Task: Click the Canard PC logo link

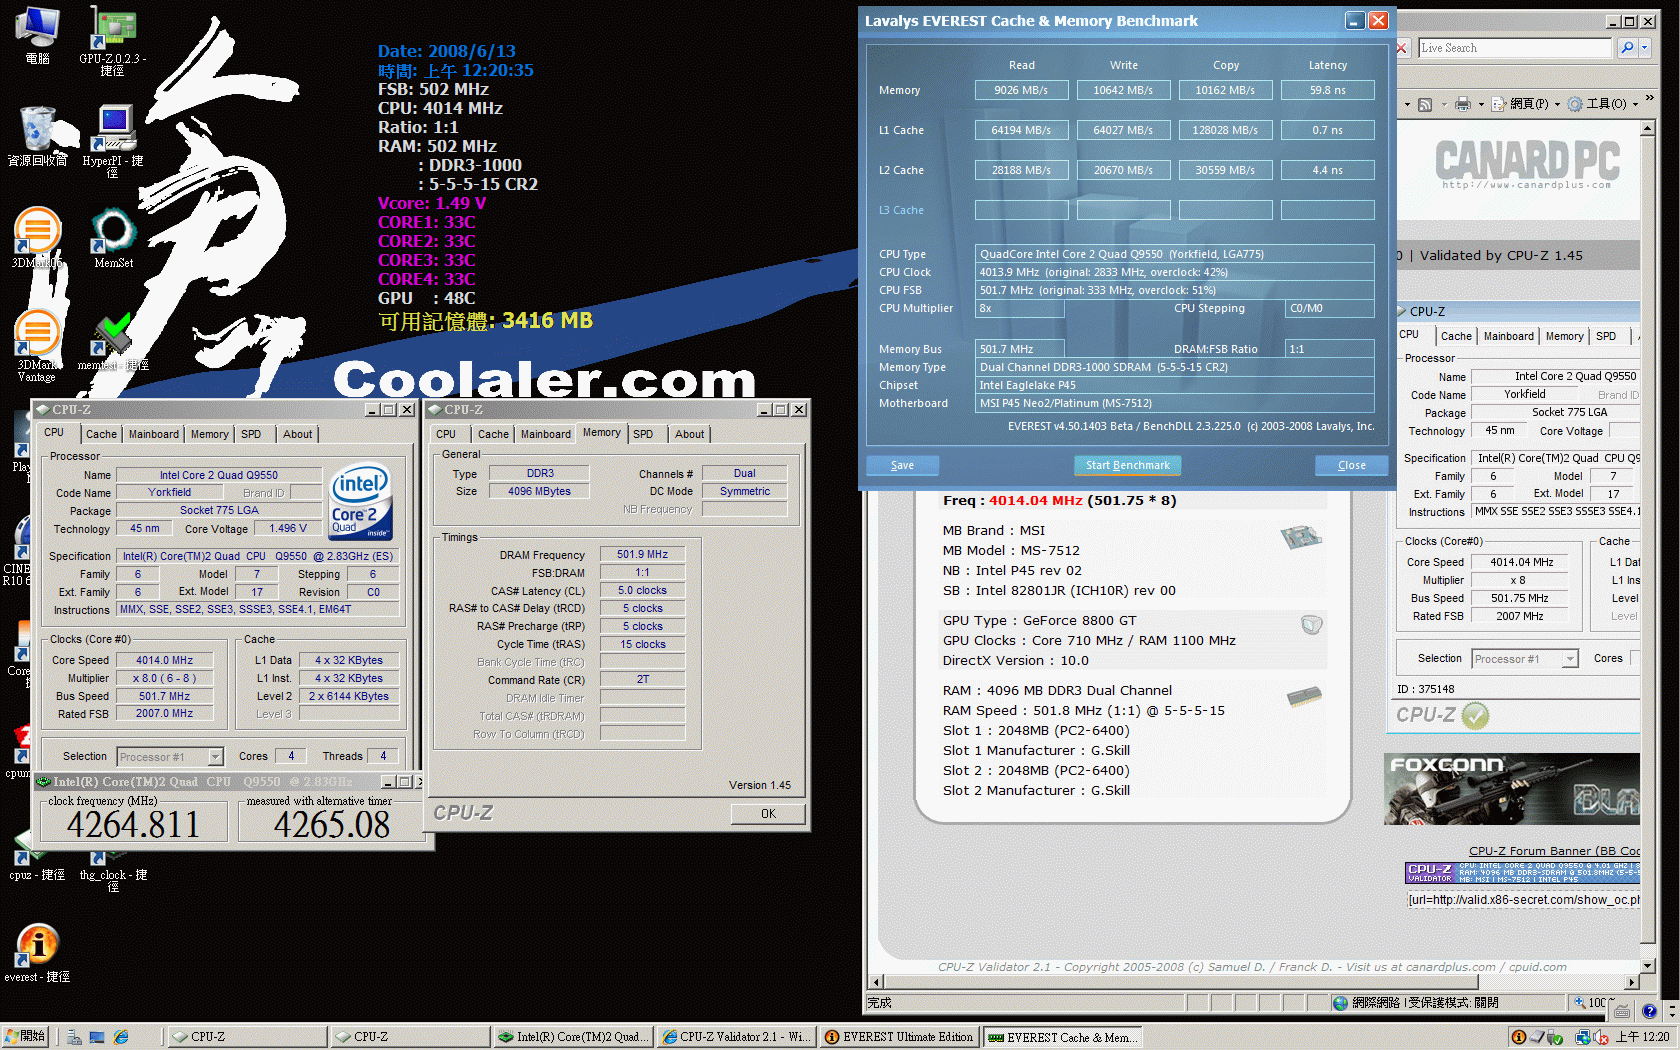Action: tap(1527, 164)
